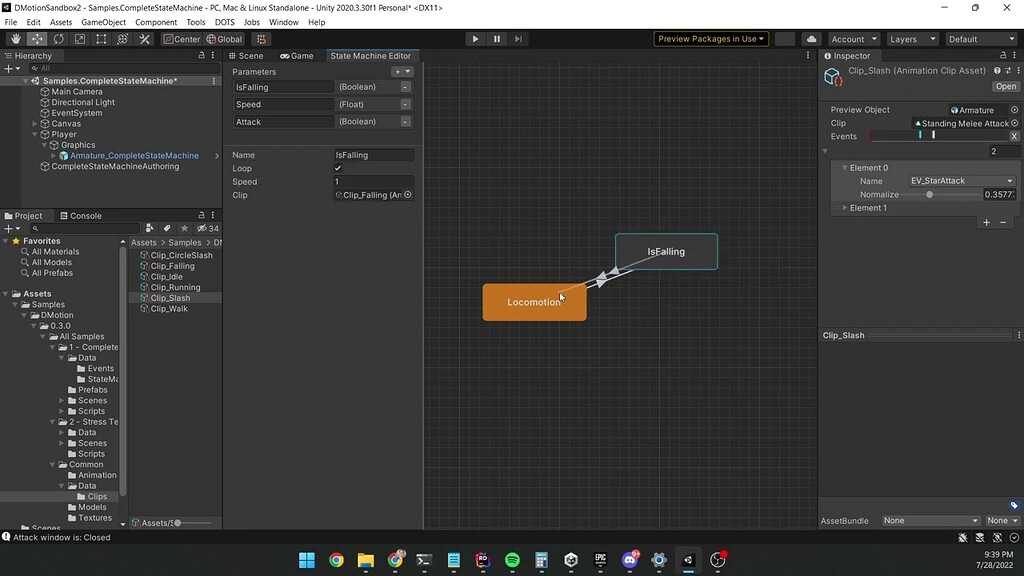Image resolution: width=1024 pixels, height=576 pixels.
Task: Select the Rect transform tool
Action: [x=99, y=38]
